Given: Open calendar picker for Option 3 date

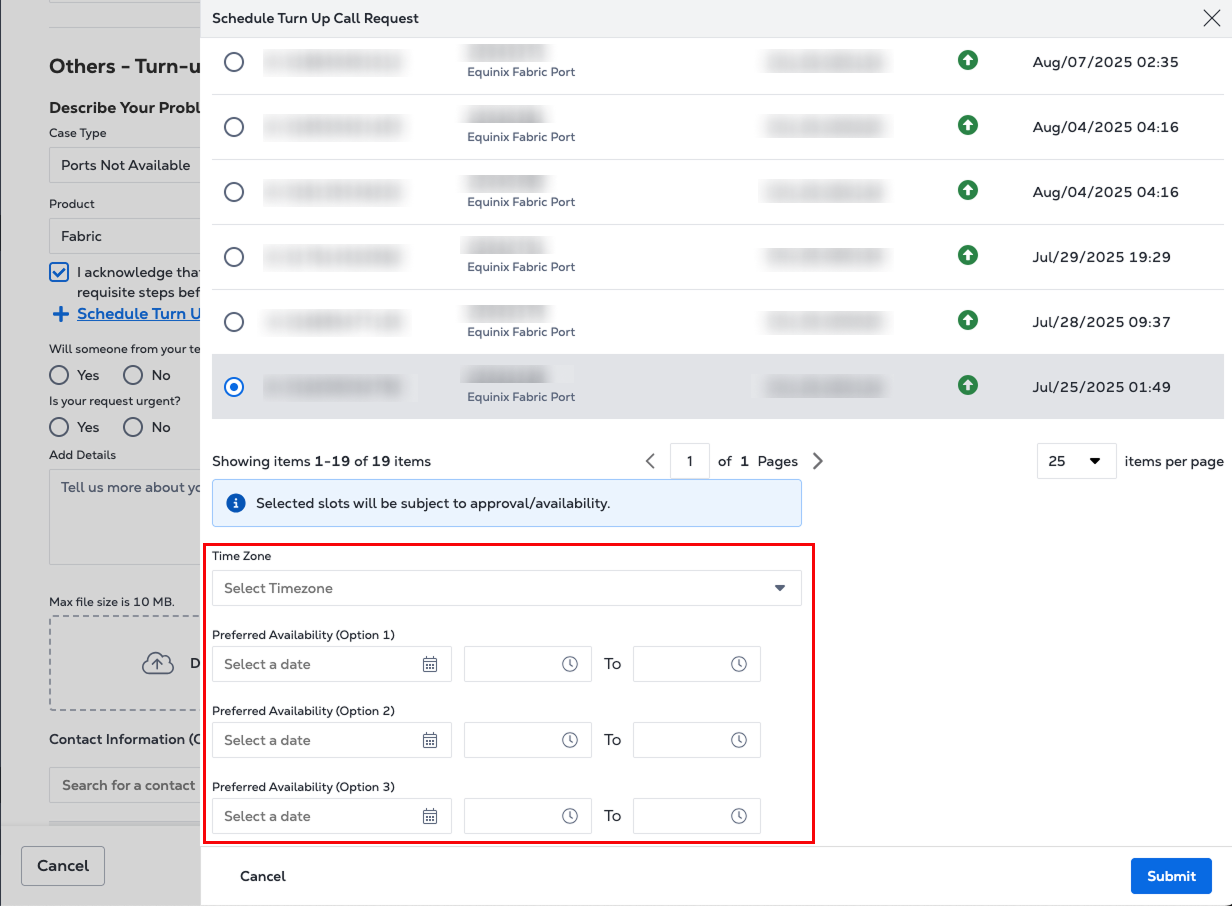Looking at the screenshot, I should [x=430, y=816].
